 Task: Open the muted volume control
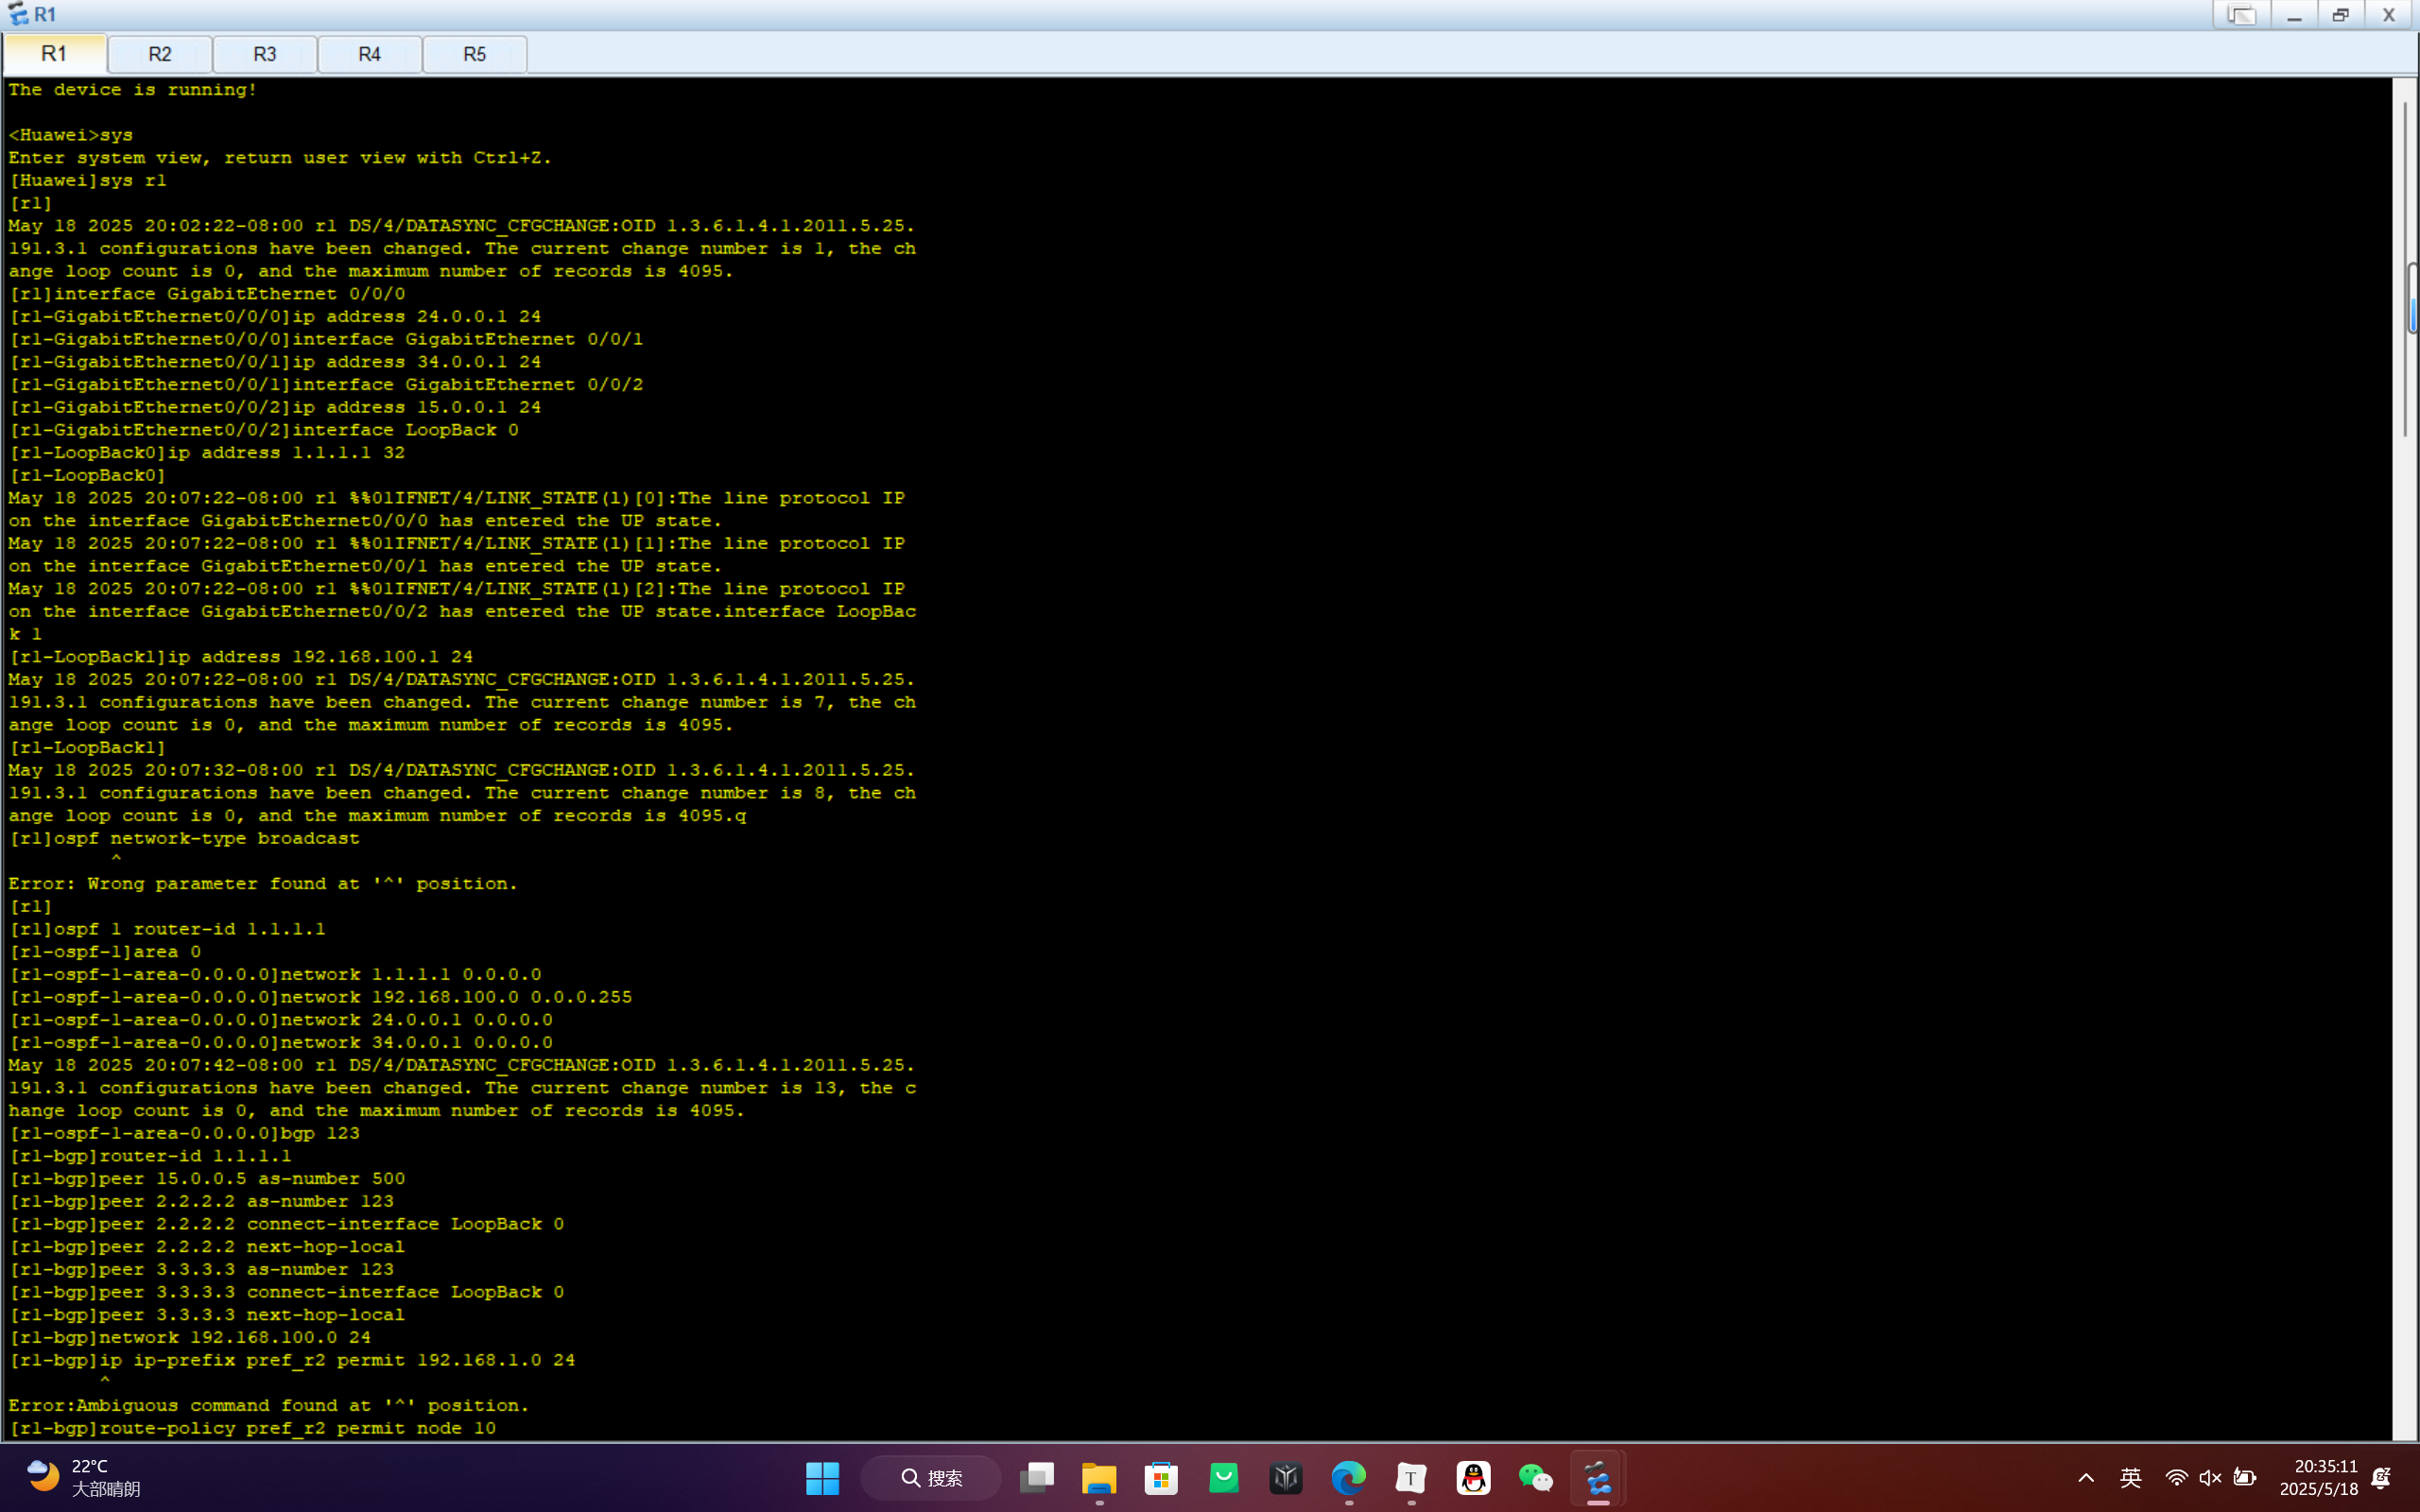pos(2210,1478)
